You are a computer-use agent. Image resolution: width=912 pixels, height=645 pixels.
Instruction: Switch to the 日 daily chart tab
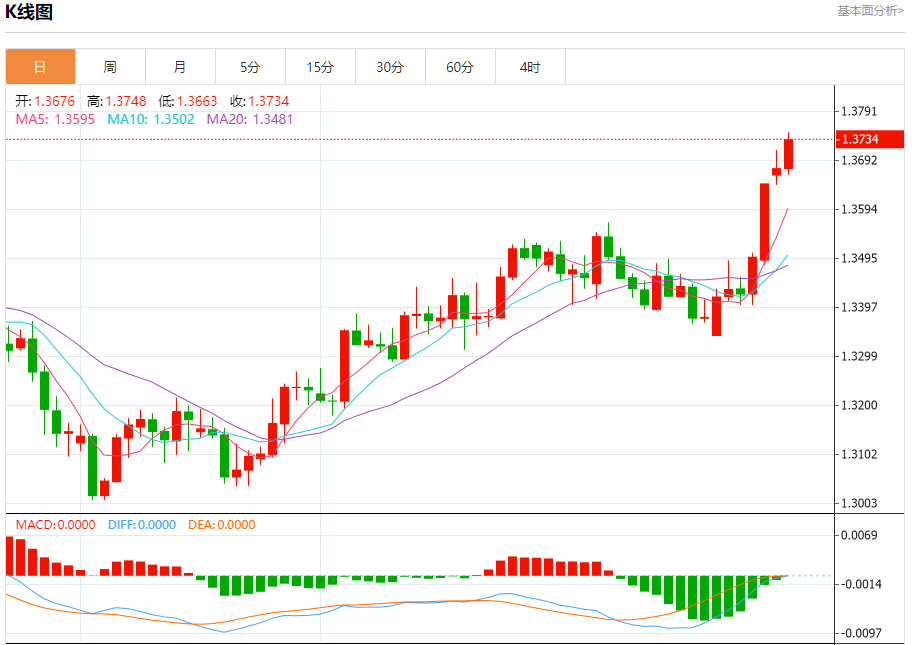coord(40,67)
